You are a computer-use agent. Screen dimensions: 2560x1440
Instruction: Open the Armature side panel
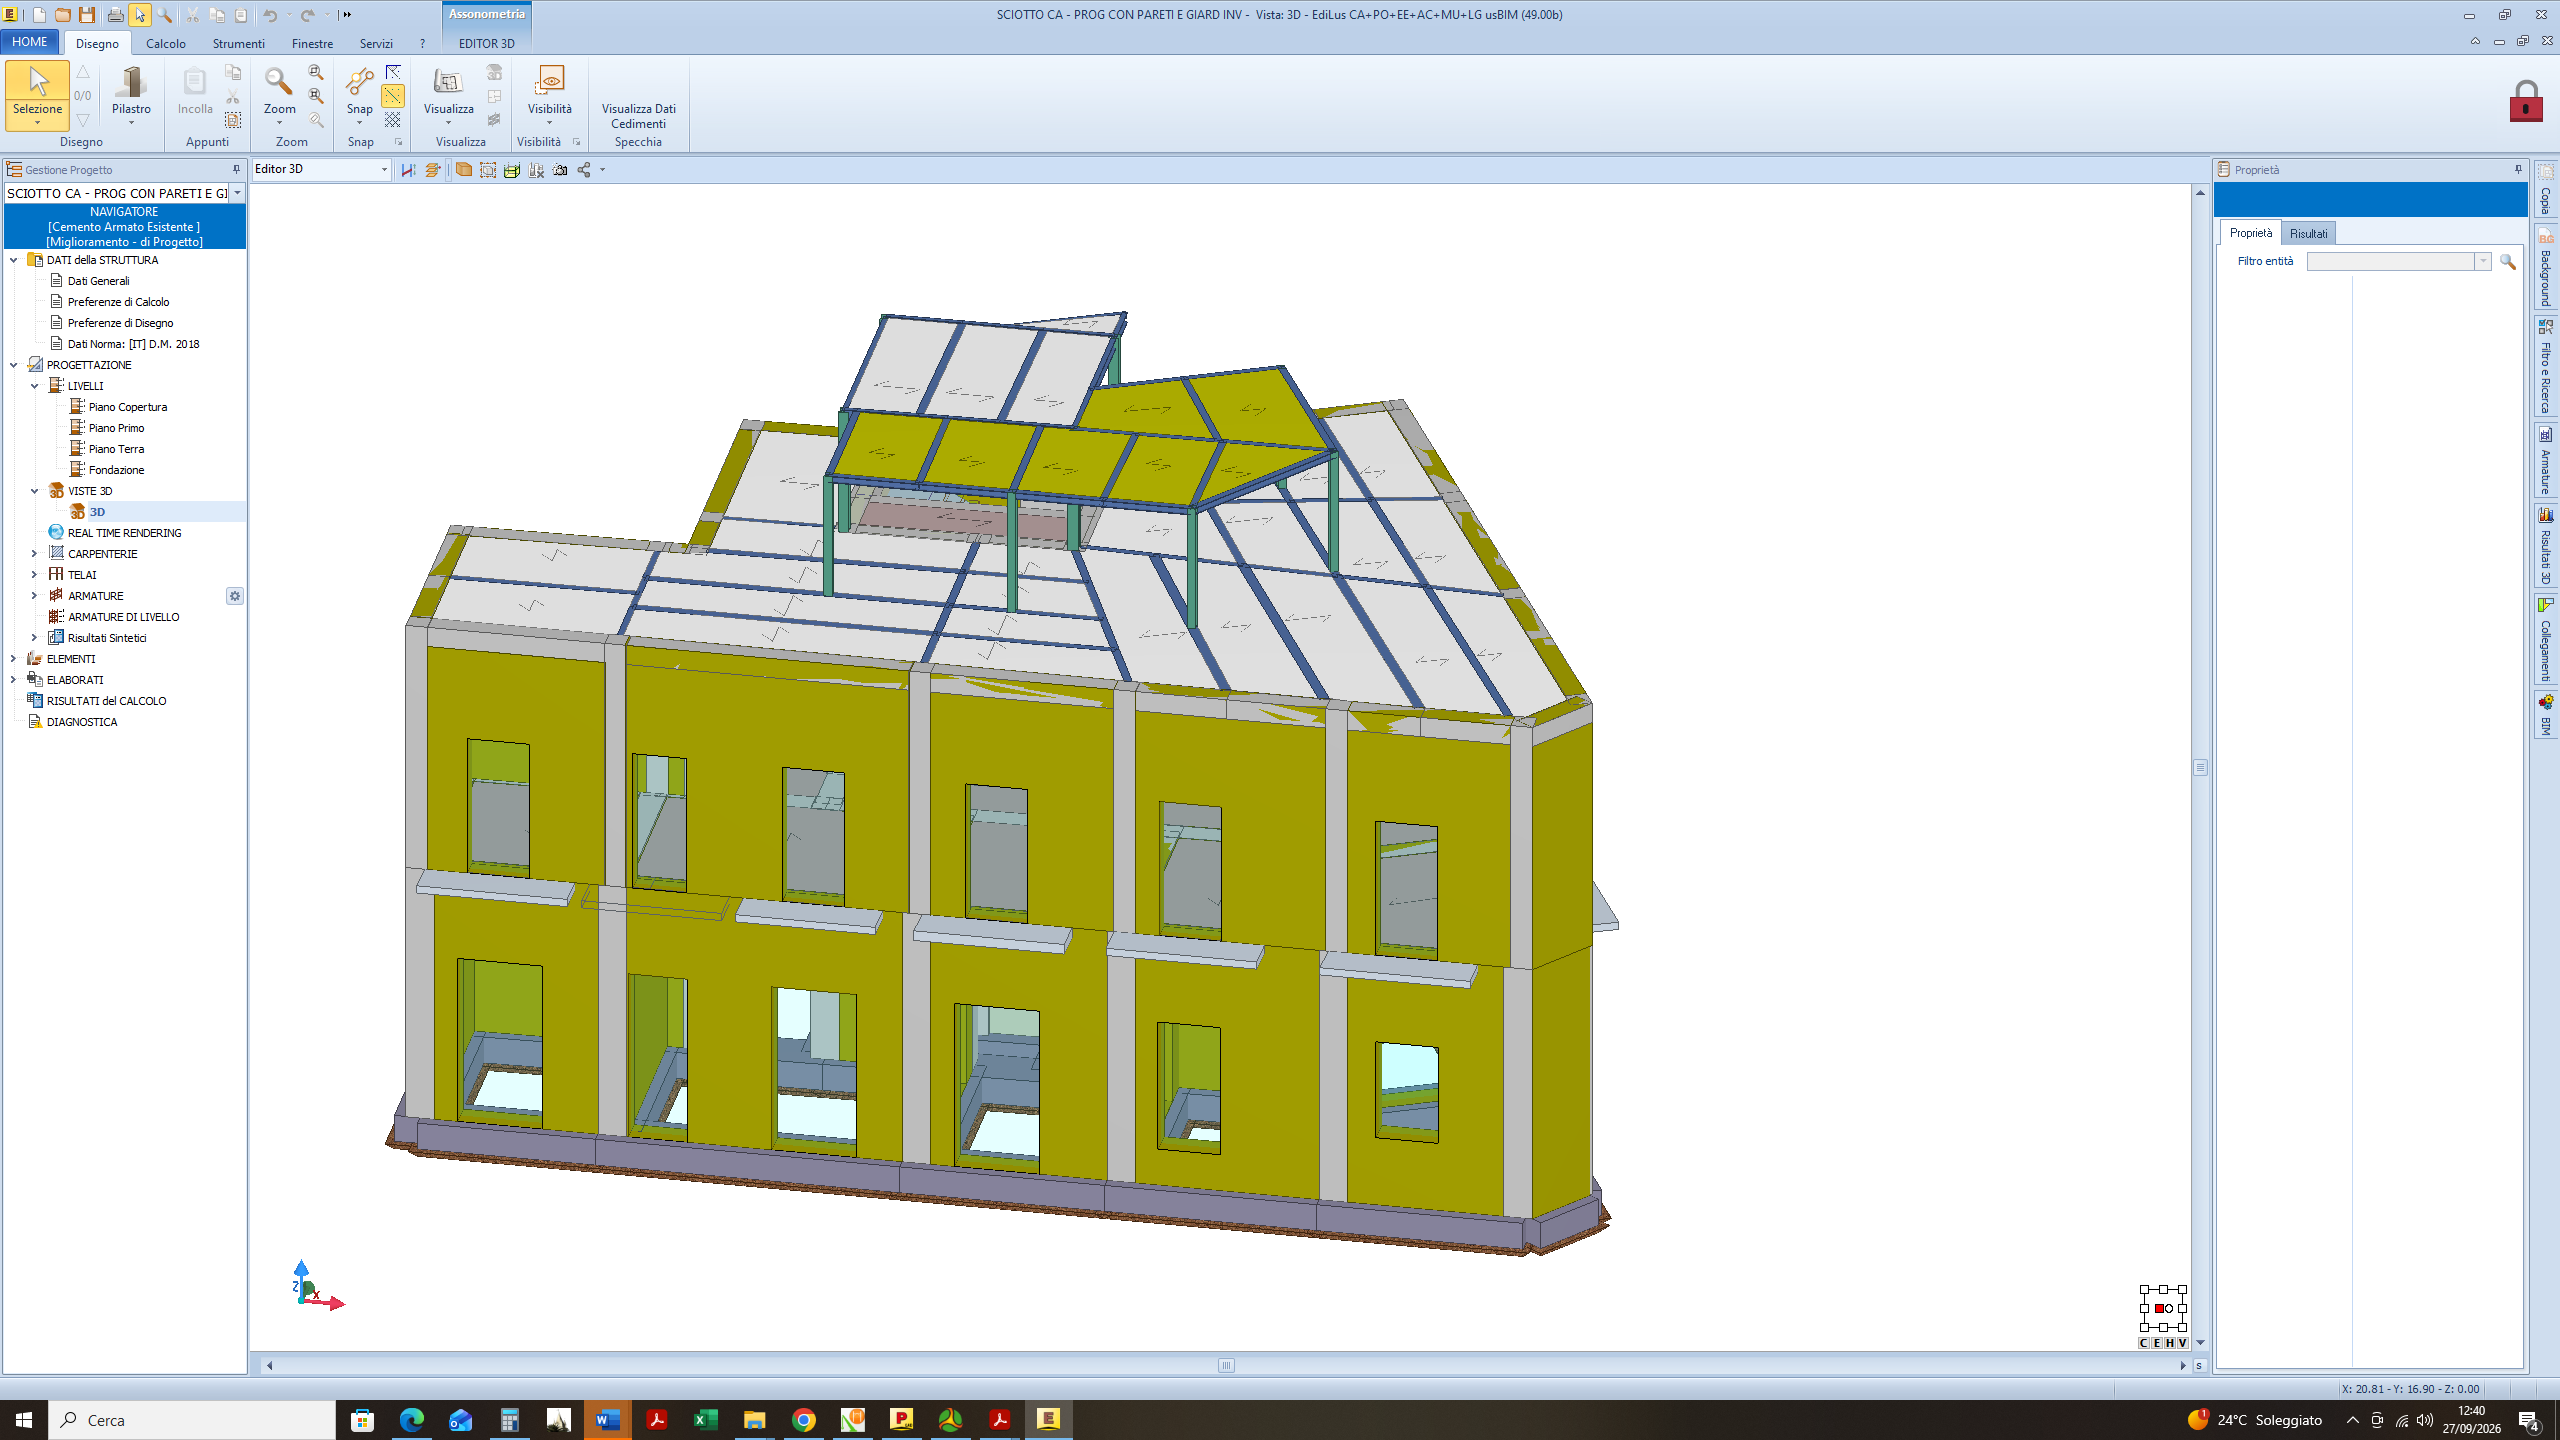(2546, 459)
